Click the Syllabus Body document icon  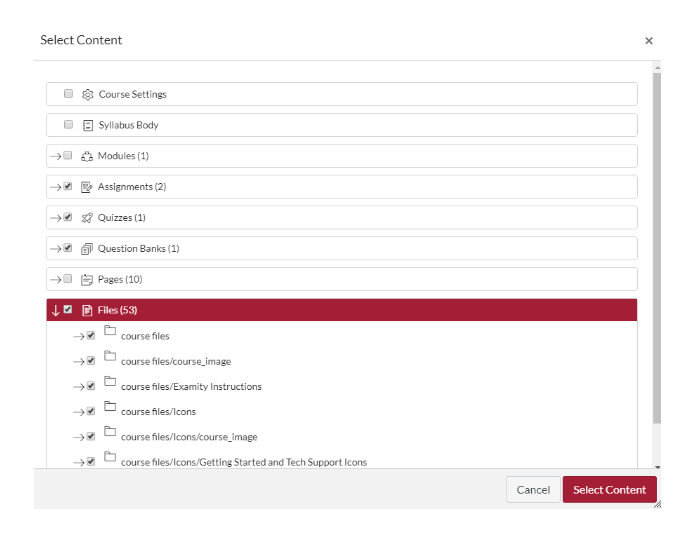(x=88, y=125)
